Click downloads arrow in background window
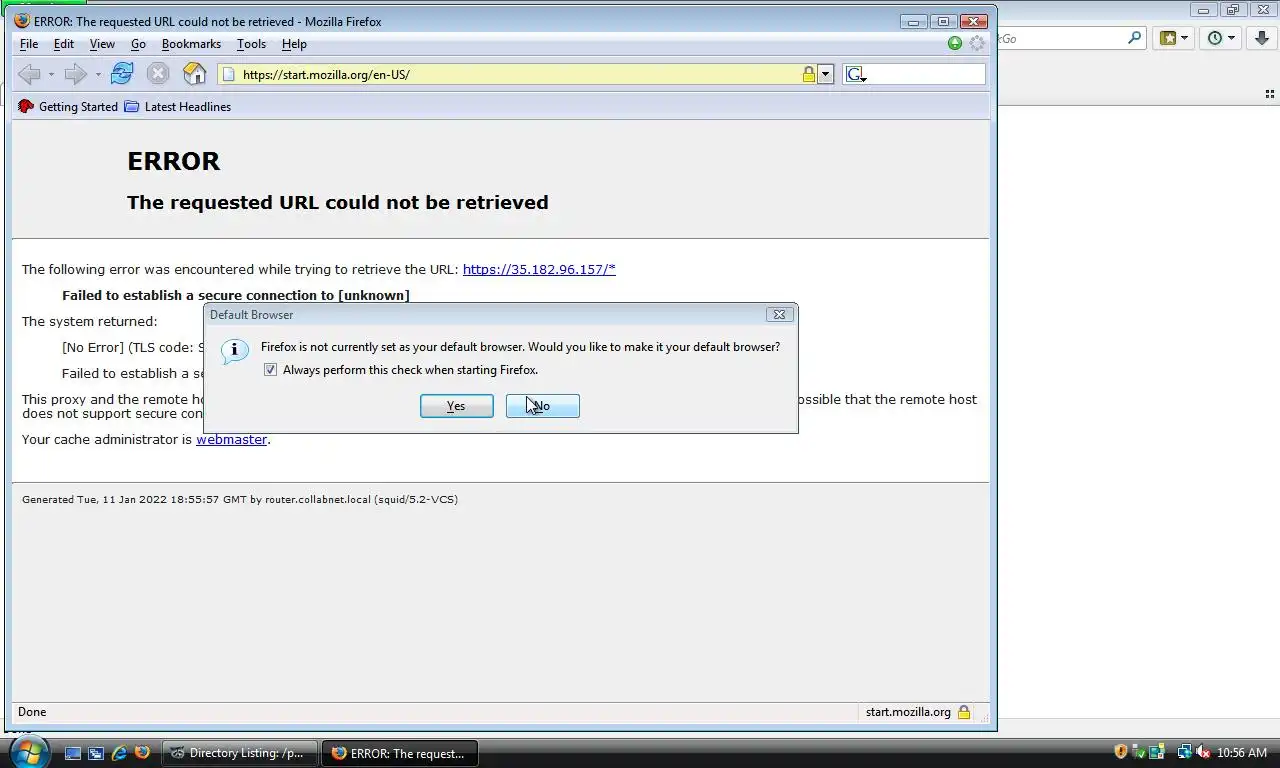Screen dimensions: 1280x768 1262,38
